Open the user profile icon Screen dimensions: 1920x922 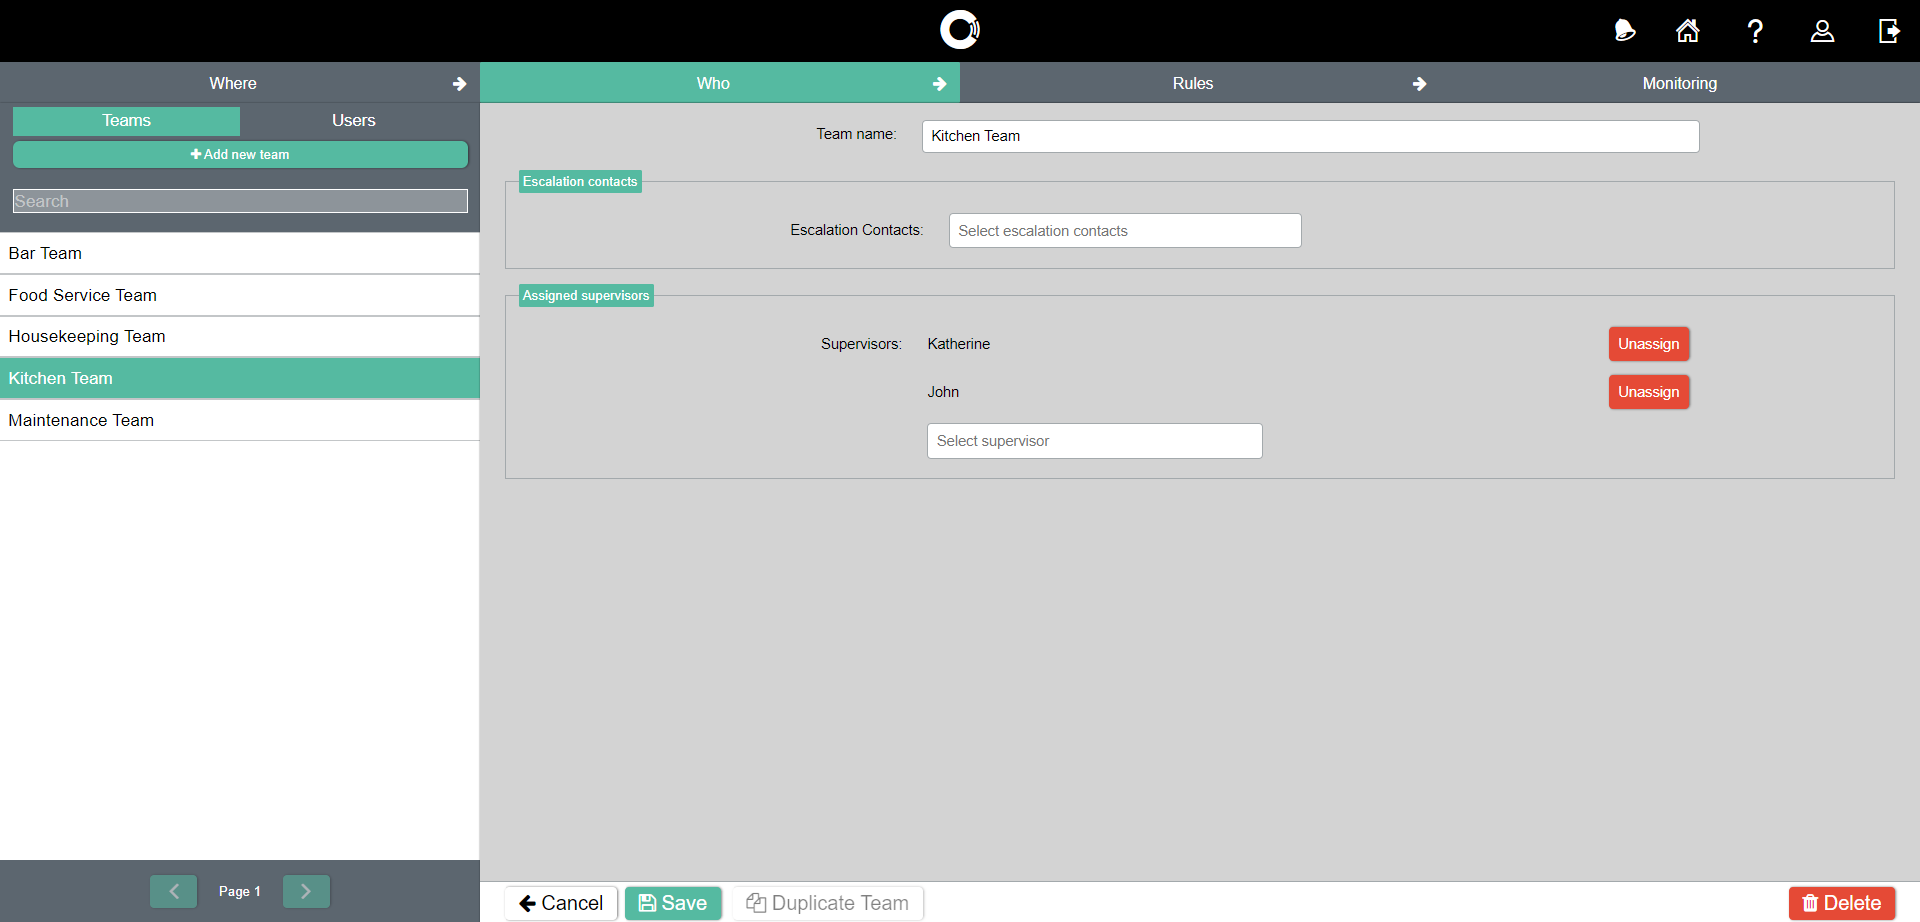point(1822,31)
